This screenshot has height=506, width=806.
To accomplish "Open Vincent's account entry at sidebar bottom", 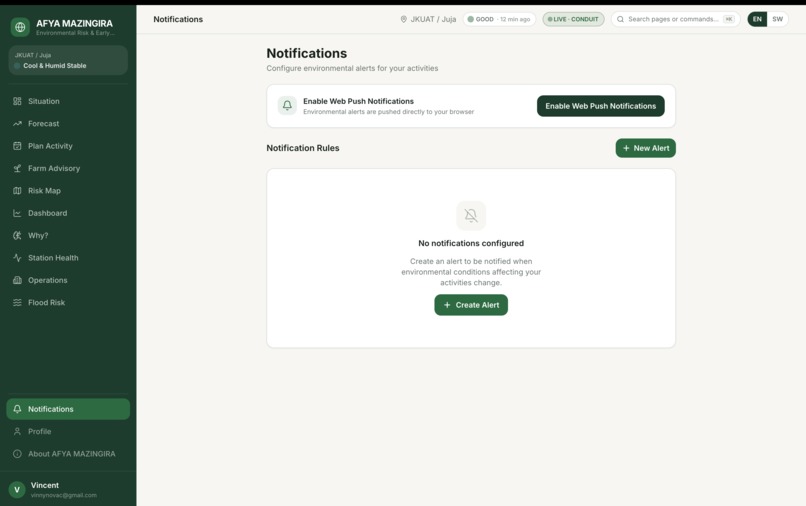I will click(68, 490).
